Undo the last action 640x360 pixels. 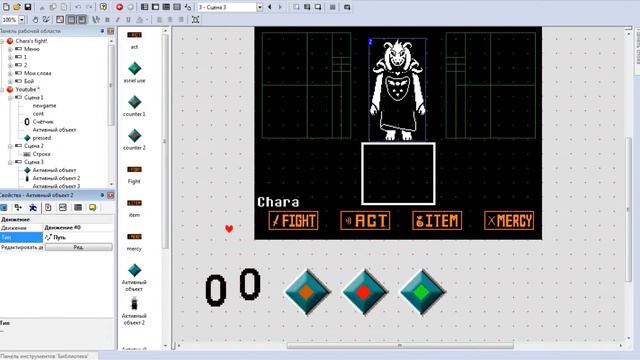pos(78,7)
